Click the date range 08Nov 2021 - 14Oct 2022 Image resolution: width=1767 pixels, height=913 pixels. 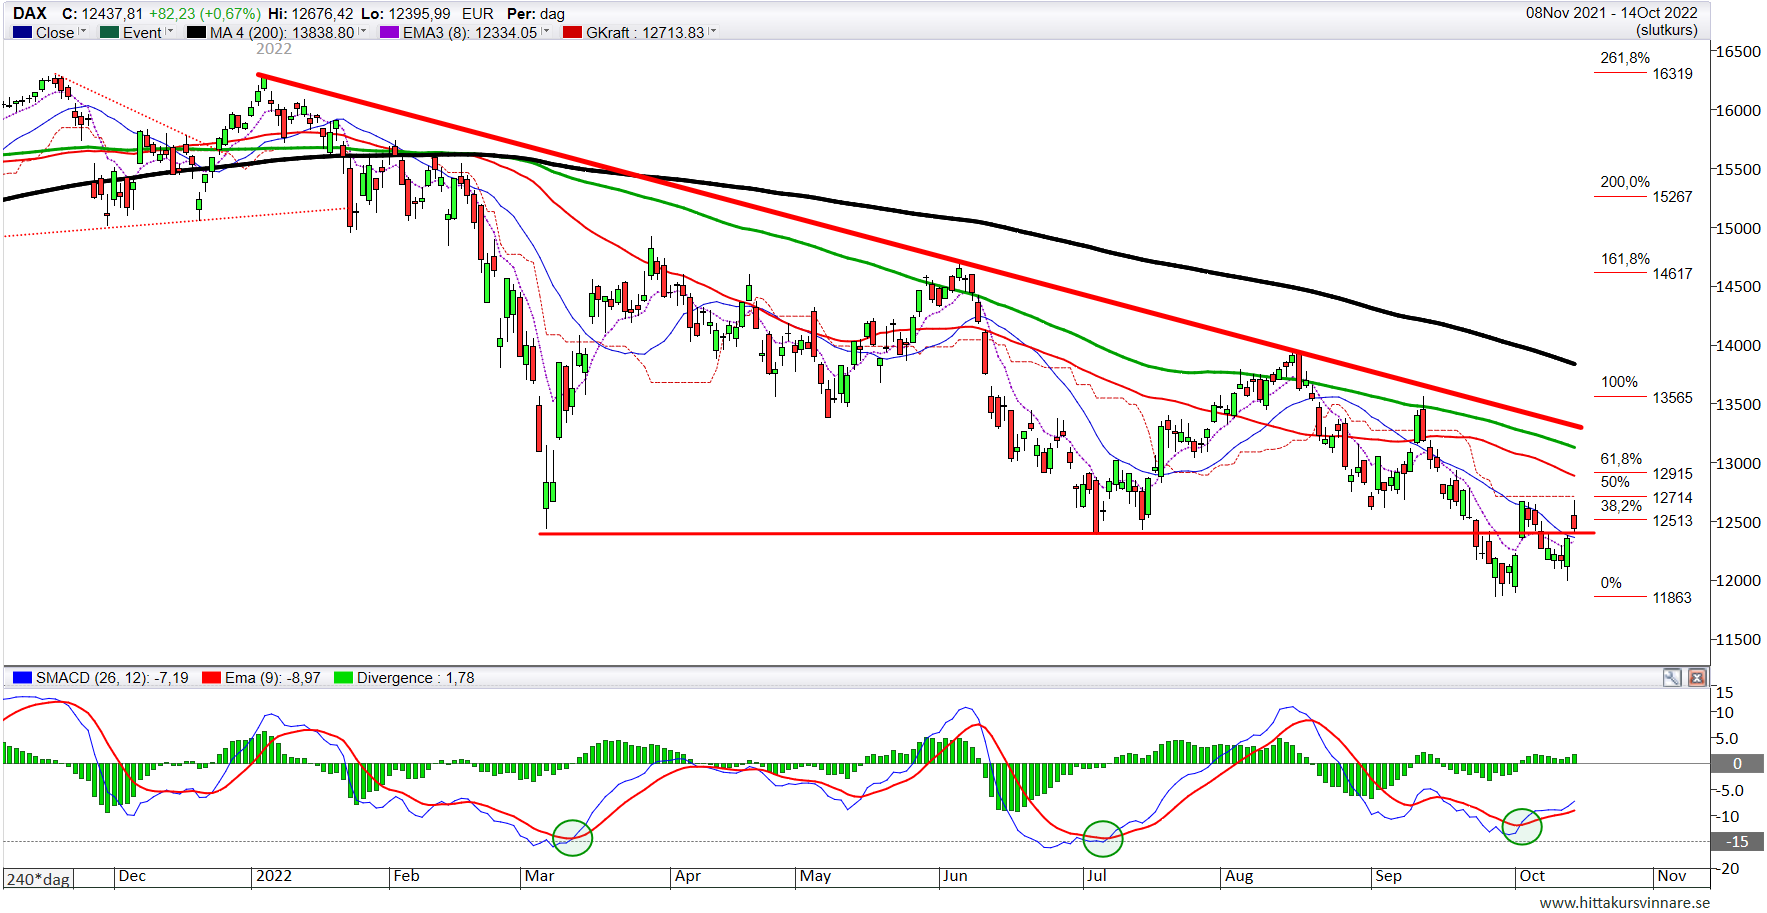tap(1611, 13)
